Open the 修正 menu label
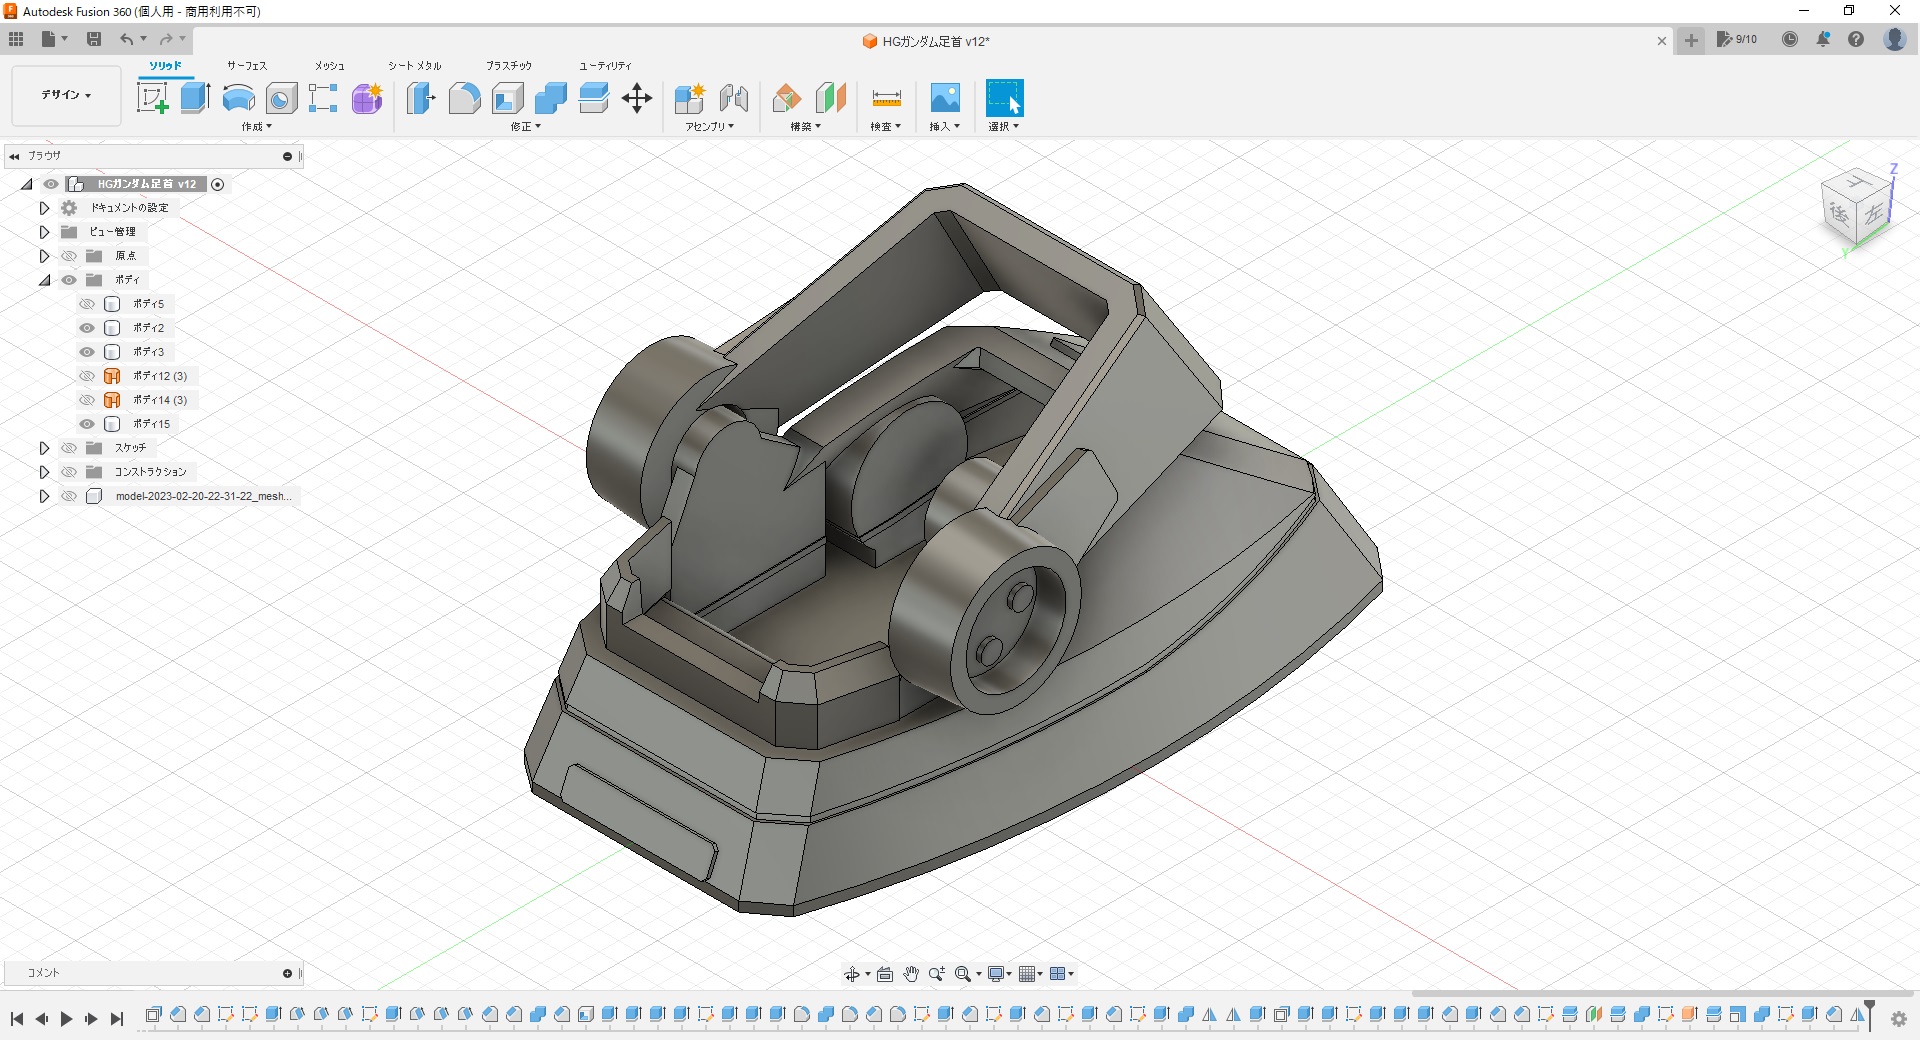This screenshot has height=1040, width=1920. click(525, 127)
